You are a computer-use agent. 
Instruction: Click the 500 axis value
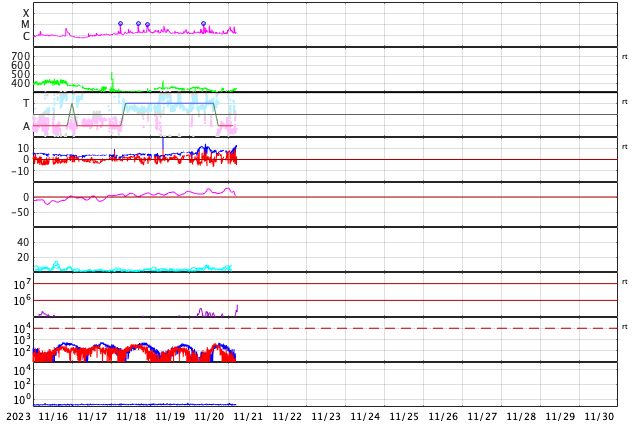pyautogui.click(x=21, y=74)
